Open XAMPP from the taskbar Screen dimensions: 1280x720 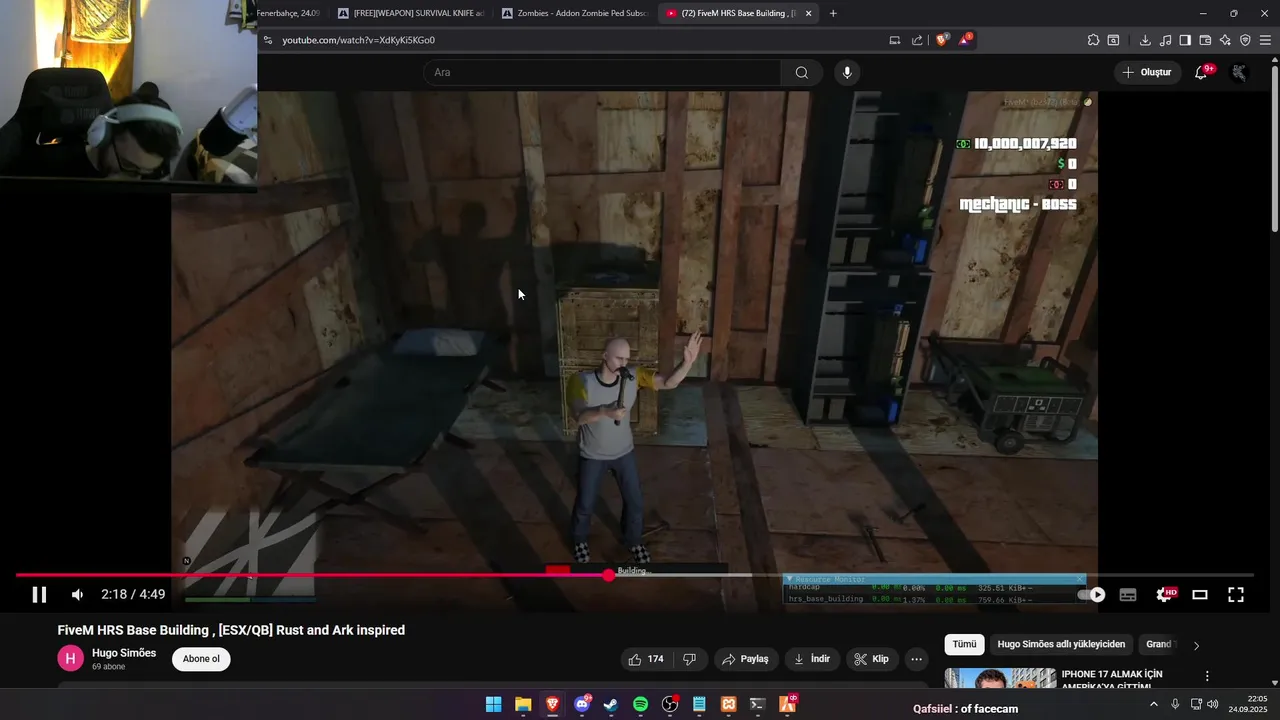click(729, 705)
